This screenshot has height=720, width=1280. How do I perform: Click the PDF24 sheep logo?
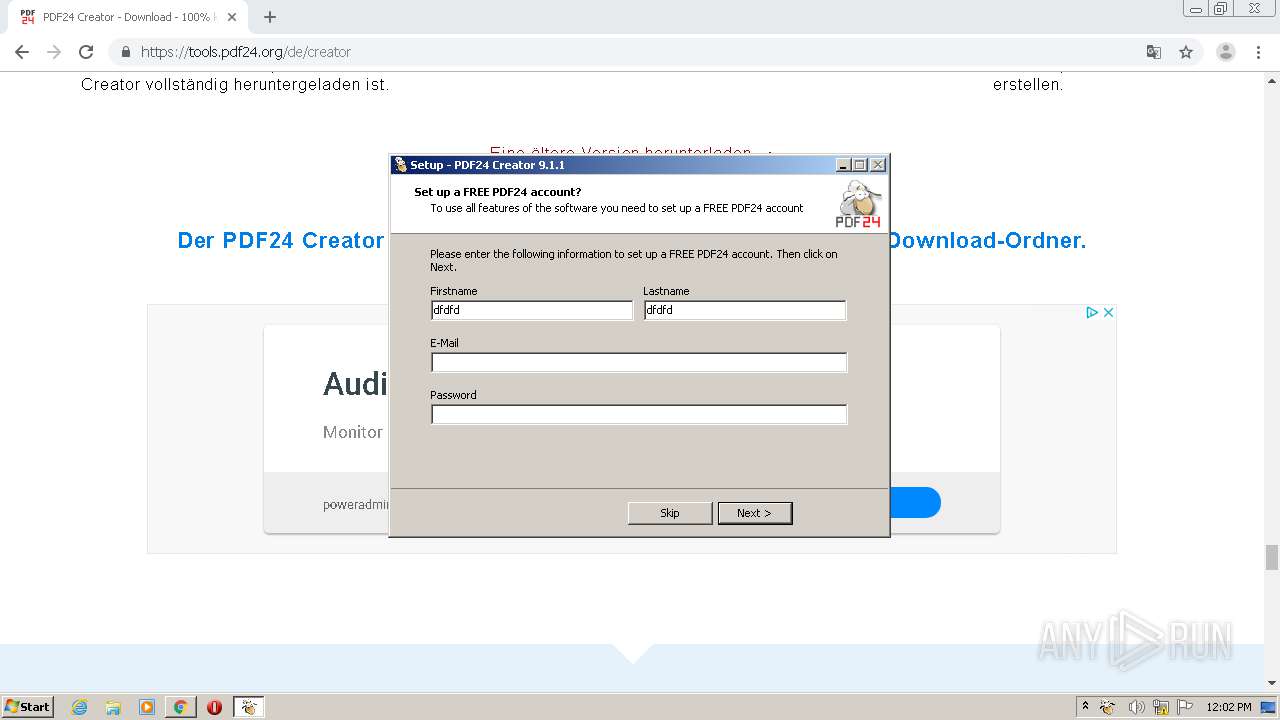tap(859, 204)
